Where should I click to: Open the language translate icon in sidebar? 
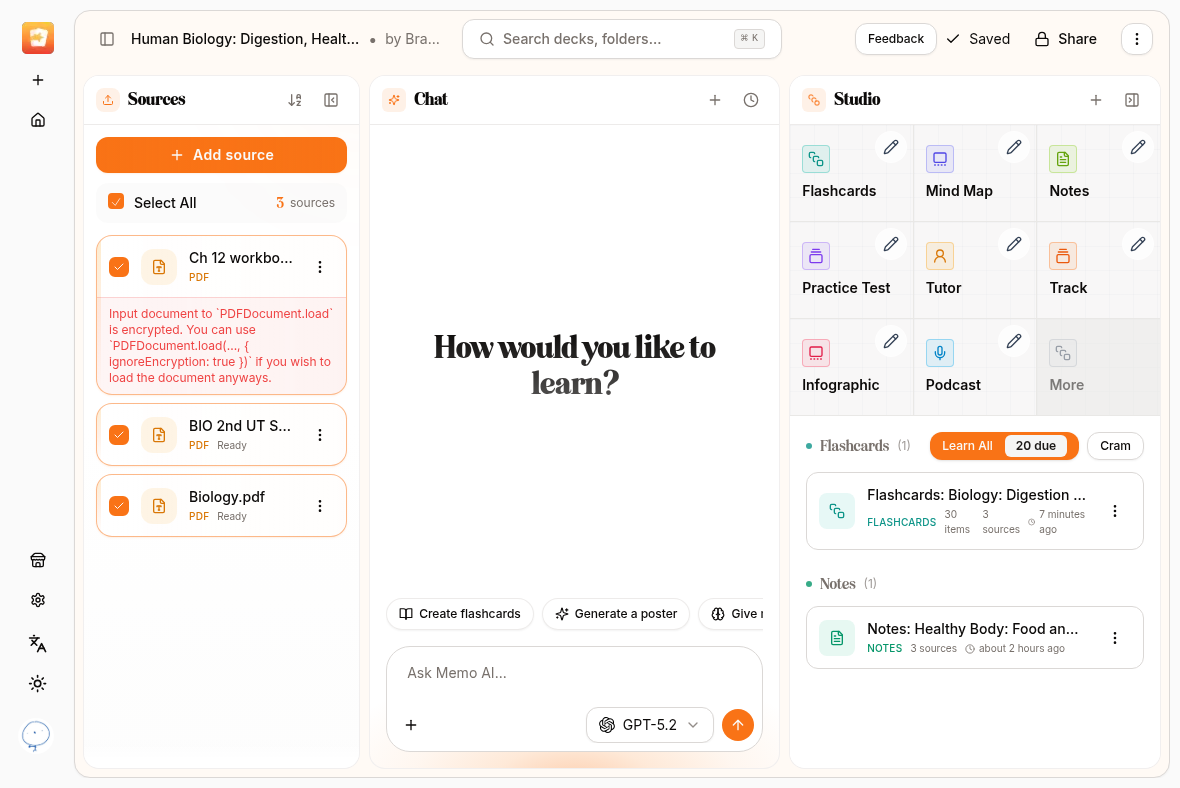[x=38, y=643]
